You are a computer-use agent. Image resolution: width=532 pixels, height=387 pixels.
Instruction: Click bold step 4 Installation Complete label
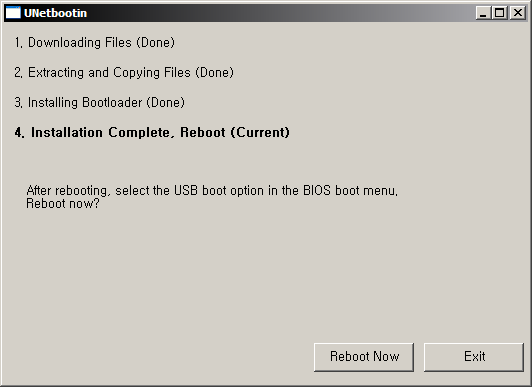(152, 132)
